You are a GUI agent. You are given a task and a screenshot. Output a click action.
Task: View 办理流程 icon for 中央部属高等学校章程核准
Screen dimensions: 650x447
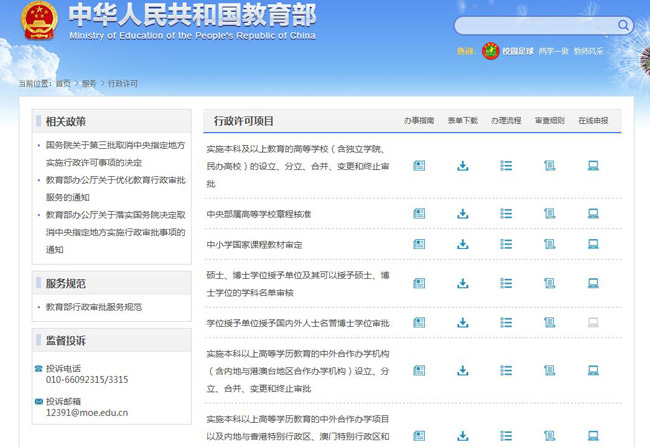506,213
